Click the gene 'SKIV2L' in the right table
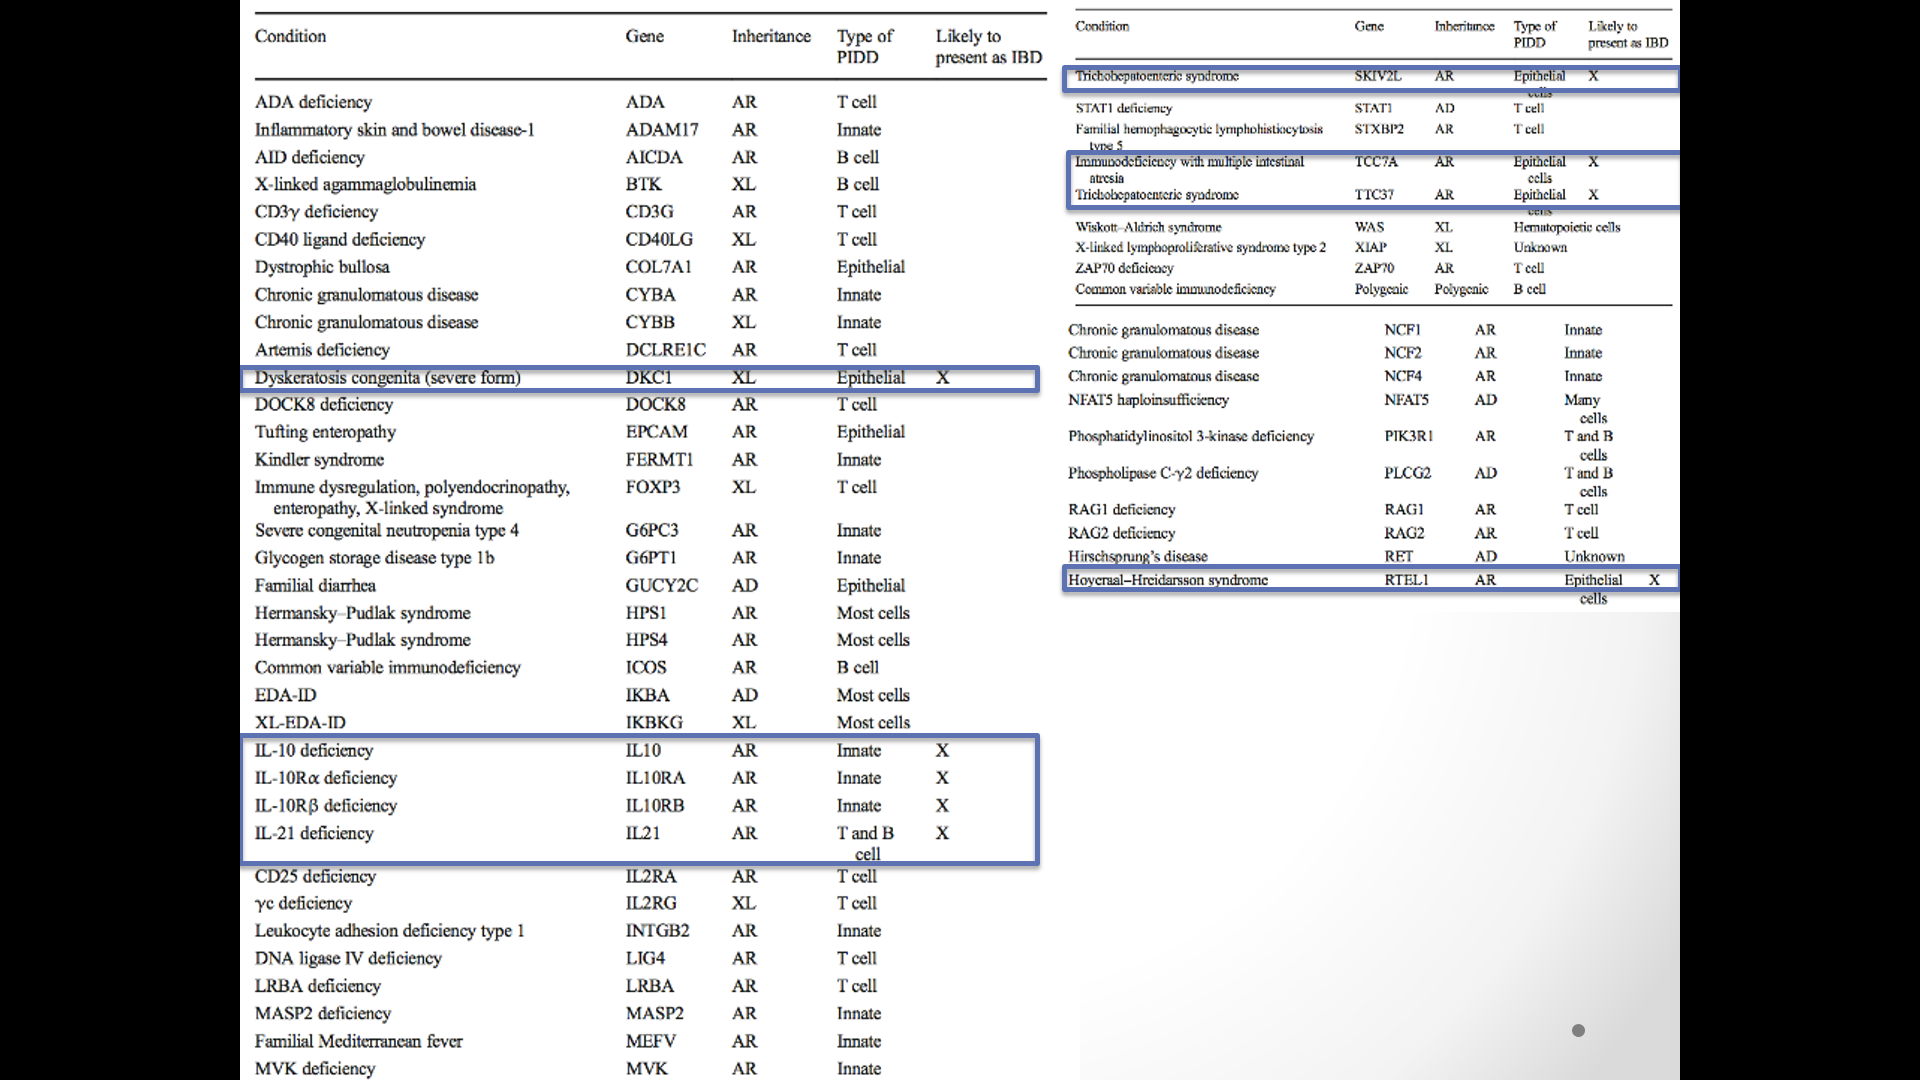This screenshot has width=1920, height=1080. [x=1377, y=76]
